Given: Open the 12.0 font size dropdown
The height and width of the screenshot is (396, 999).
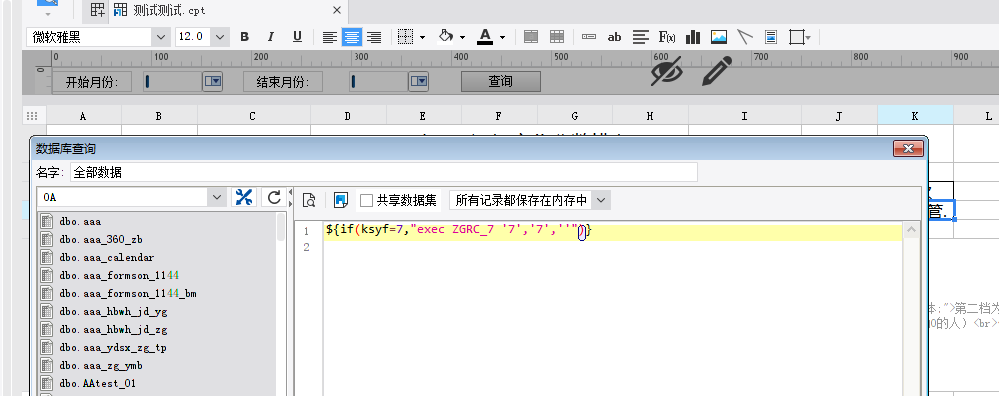Looking at the screenshot, I should coord(220,37).
